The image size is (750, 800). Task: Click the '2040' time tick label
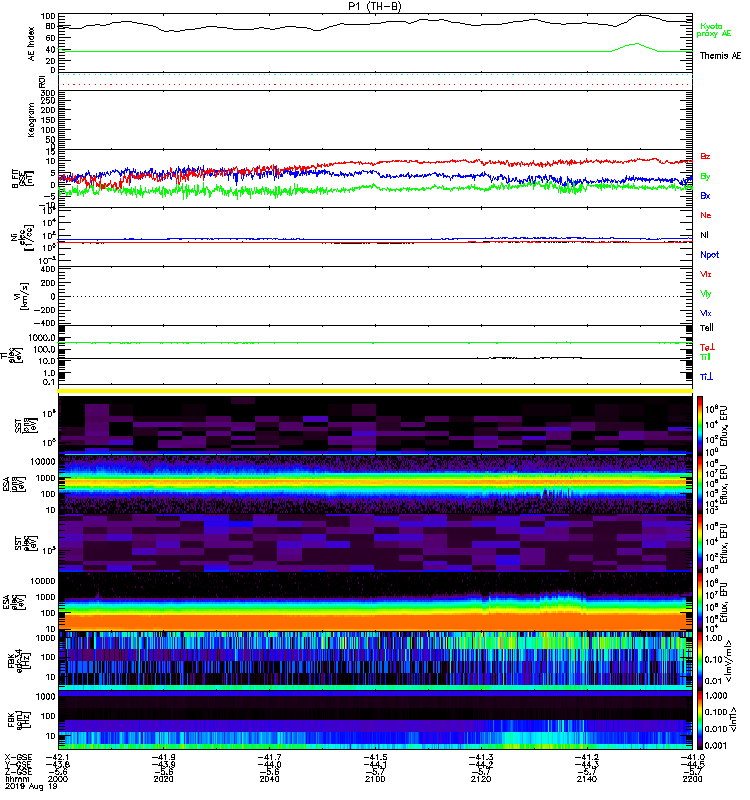(269, 779)
